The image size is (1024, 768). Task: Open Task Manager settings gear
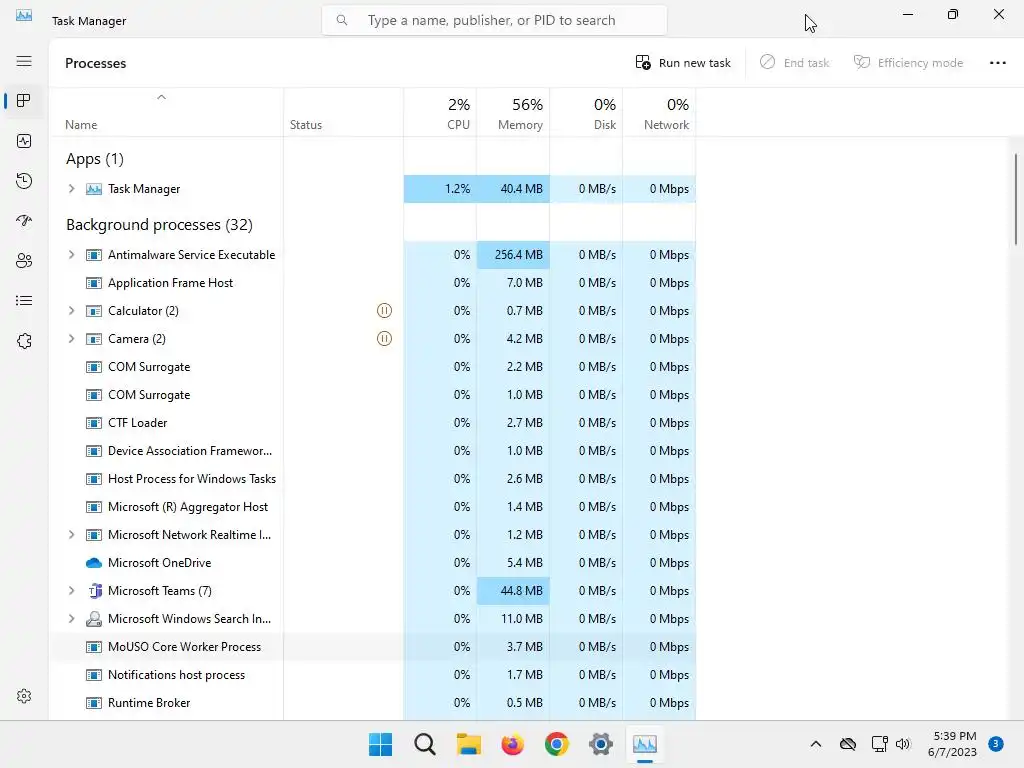24,696
